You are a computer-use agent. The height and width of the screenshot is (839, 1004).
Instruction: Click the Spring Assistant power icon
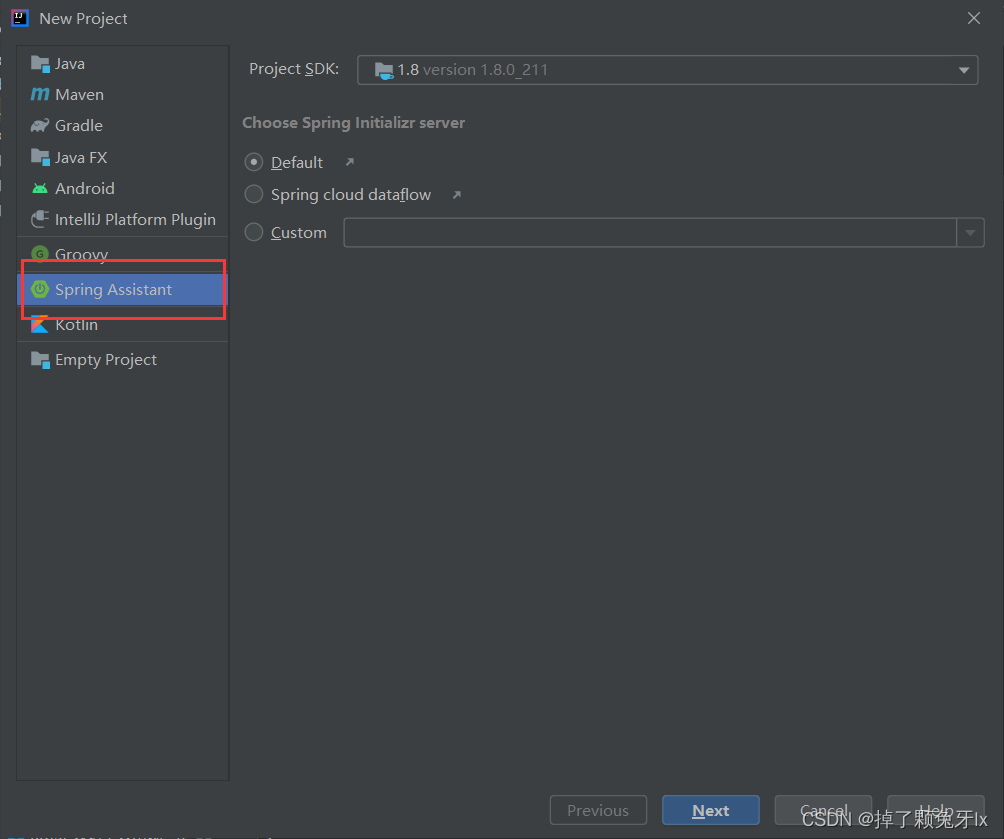pyautogui.click(x=40, y=289)
